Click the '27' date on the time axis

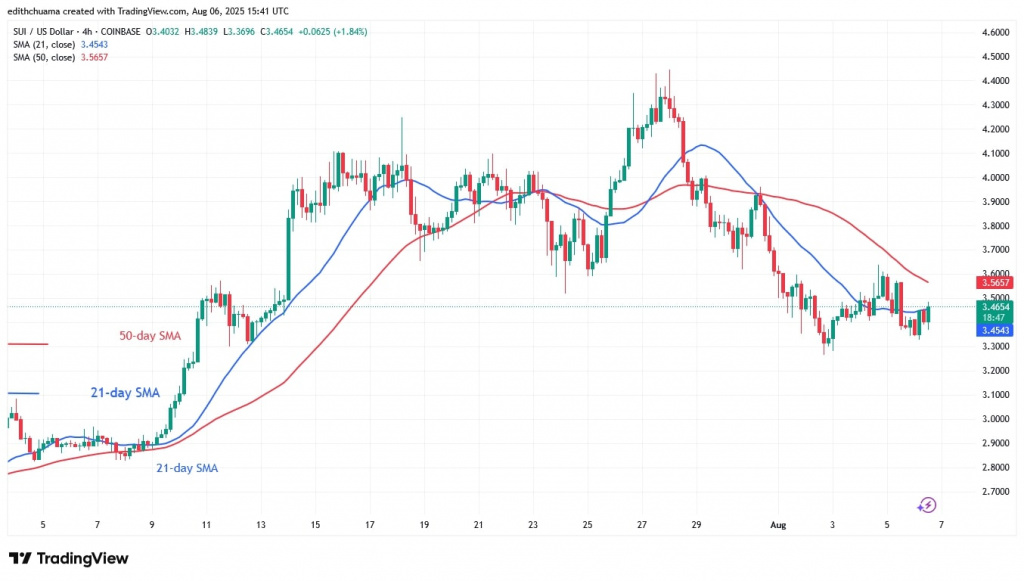coord(642,523)
